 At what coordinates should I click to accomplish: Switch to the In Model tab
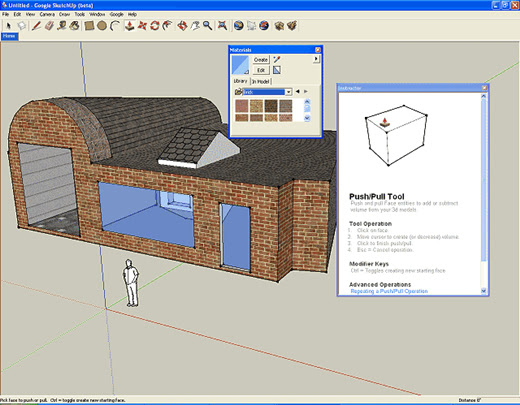point(260,81)
